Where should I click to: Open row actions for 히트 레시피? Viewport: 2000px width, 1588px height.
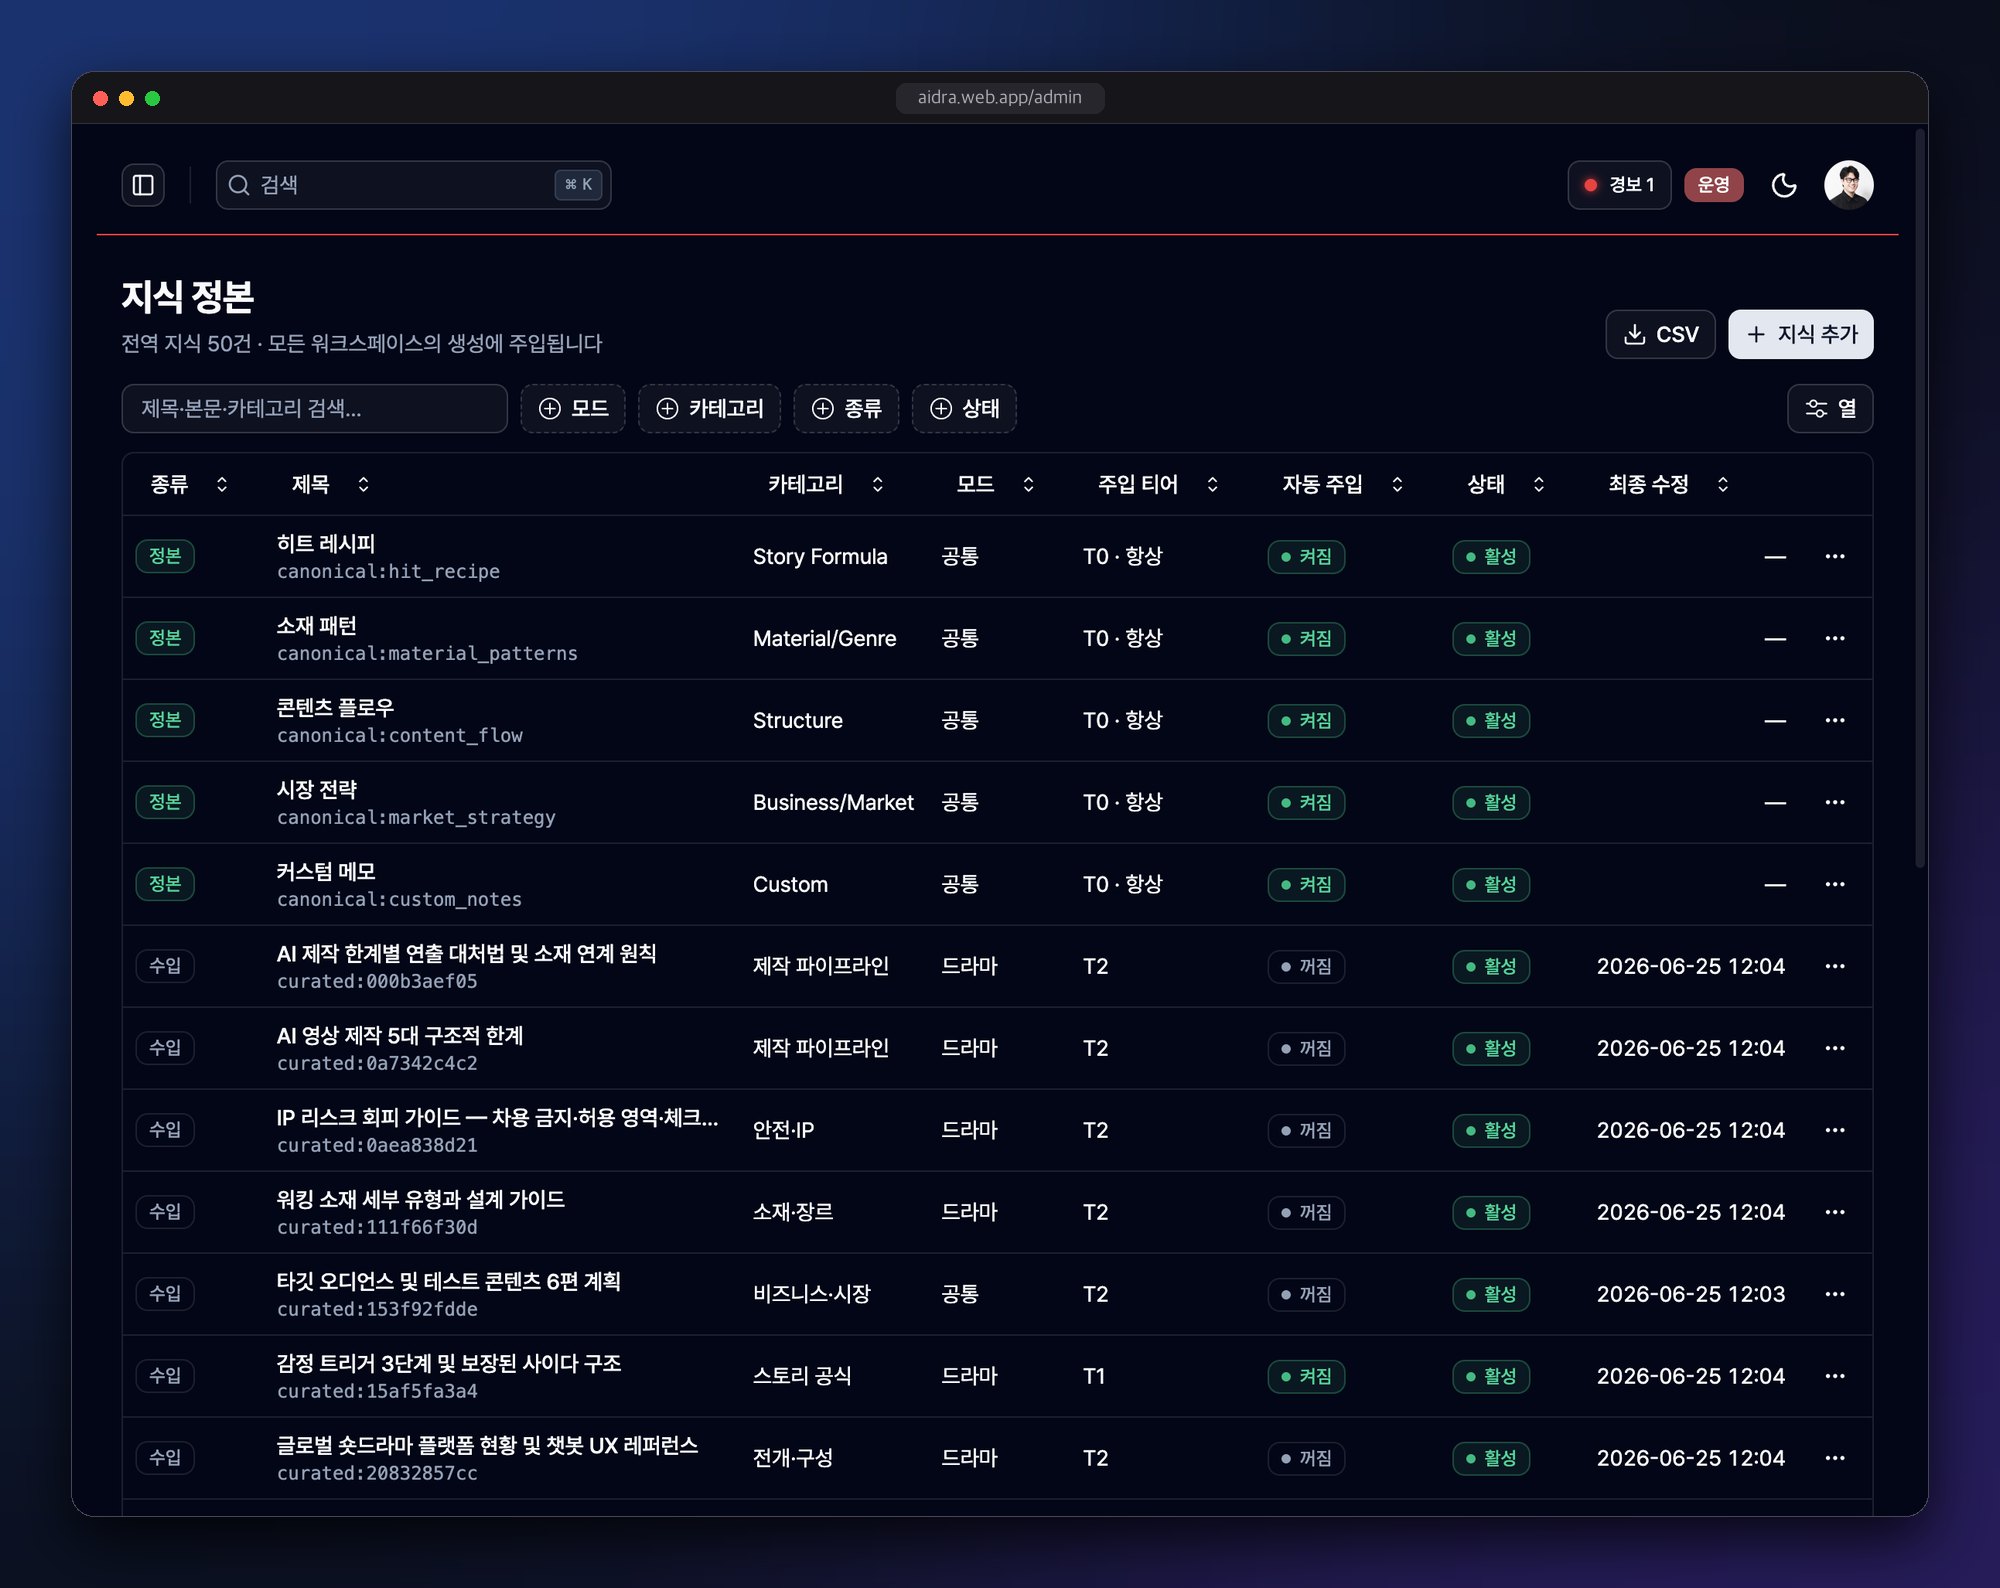(x=1834, y=556)
